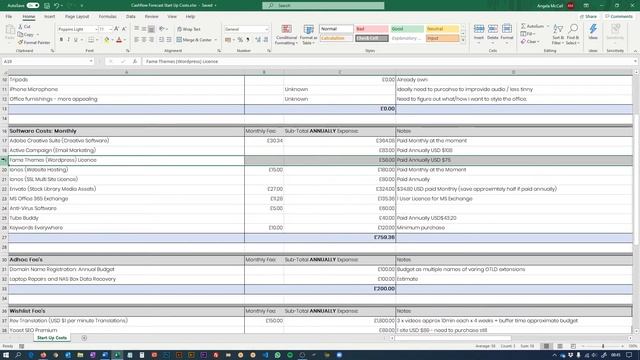Align text left in alignment group
Image resolution: width=640 pixels, height=360 pixels.
(x=137, y=40)
